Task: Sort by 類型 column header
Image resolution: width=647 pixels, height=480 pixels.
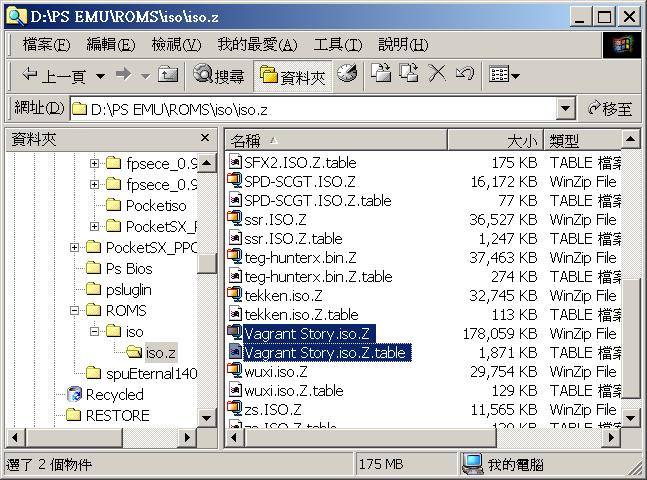Action: click(x=582, y=140)
